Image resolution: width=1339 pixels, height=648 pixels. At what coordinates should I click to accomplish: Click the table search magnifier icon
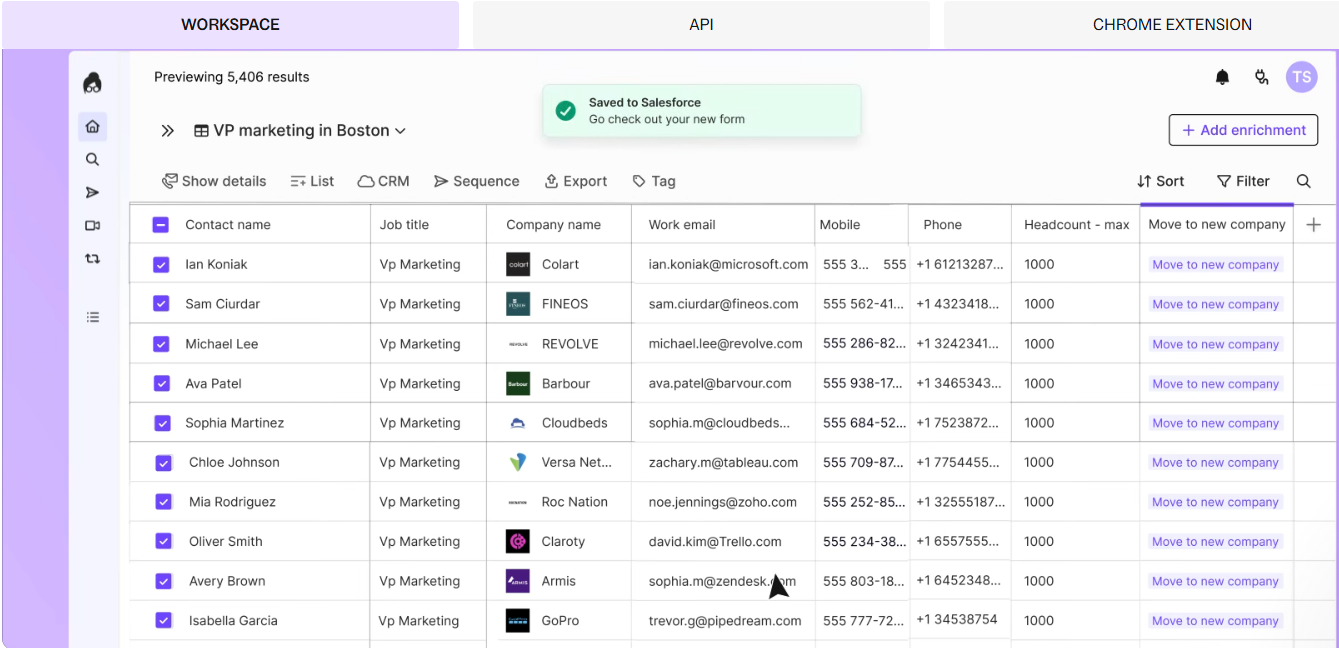coord(1303,181)
